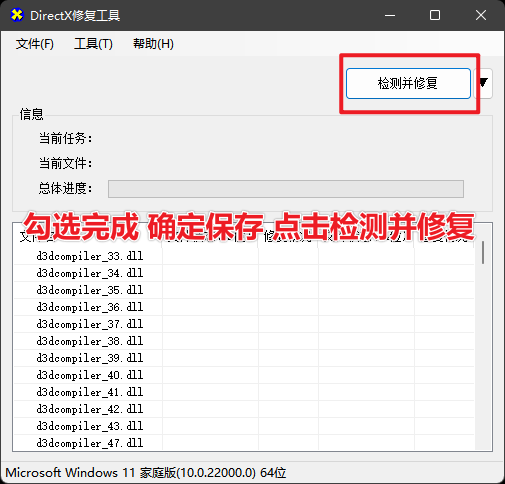Click the 总体进度 progress bar
Viewport: 505px width, 484px height.
pyautogui.click(x=286, y=189)
